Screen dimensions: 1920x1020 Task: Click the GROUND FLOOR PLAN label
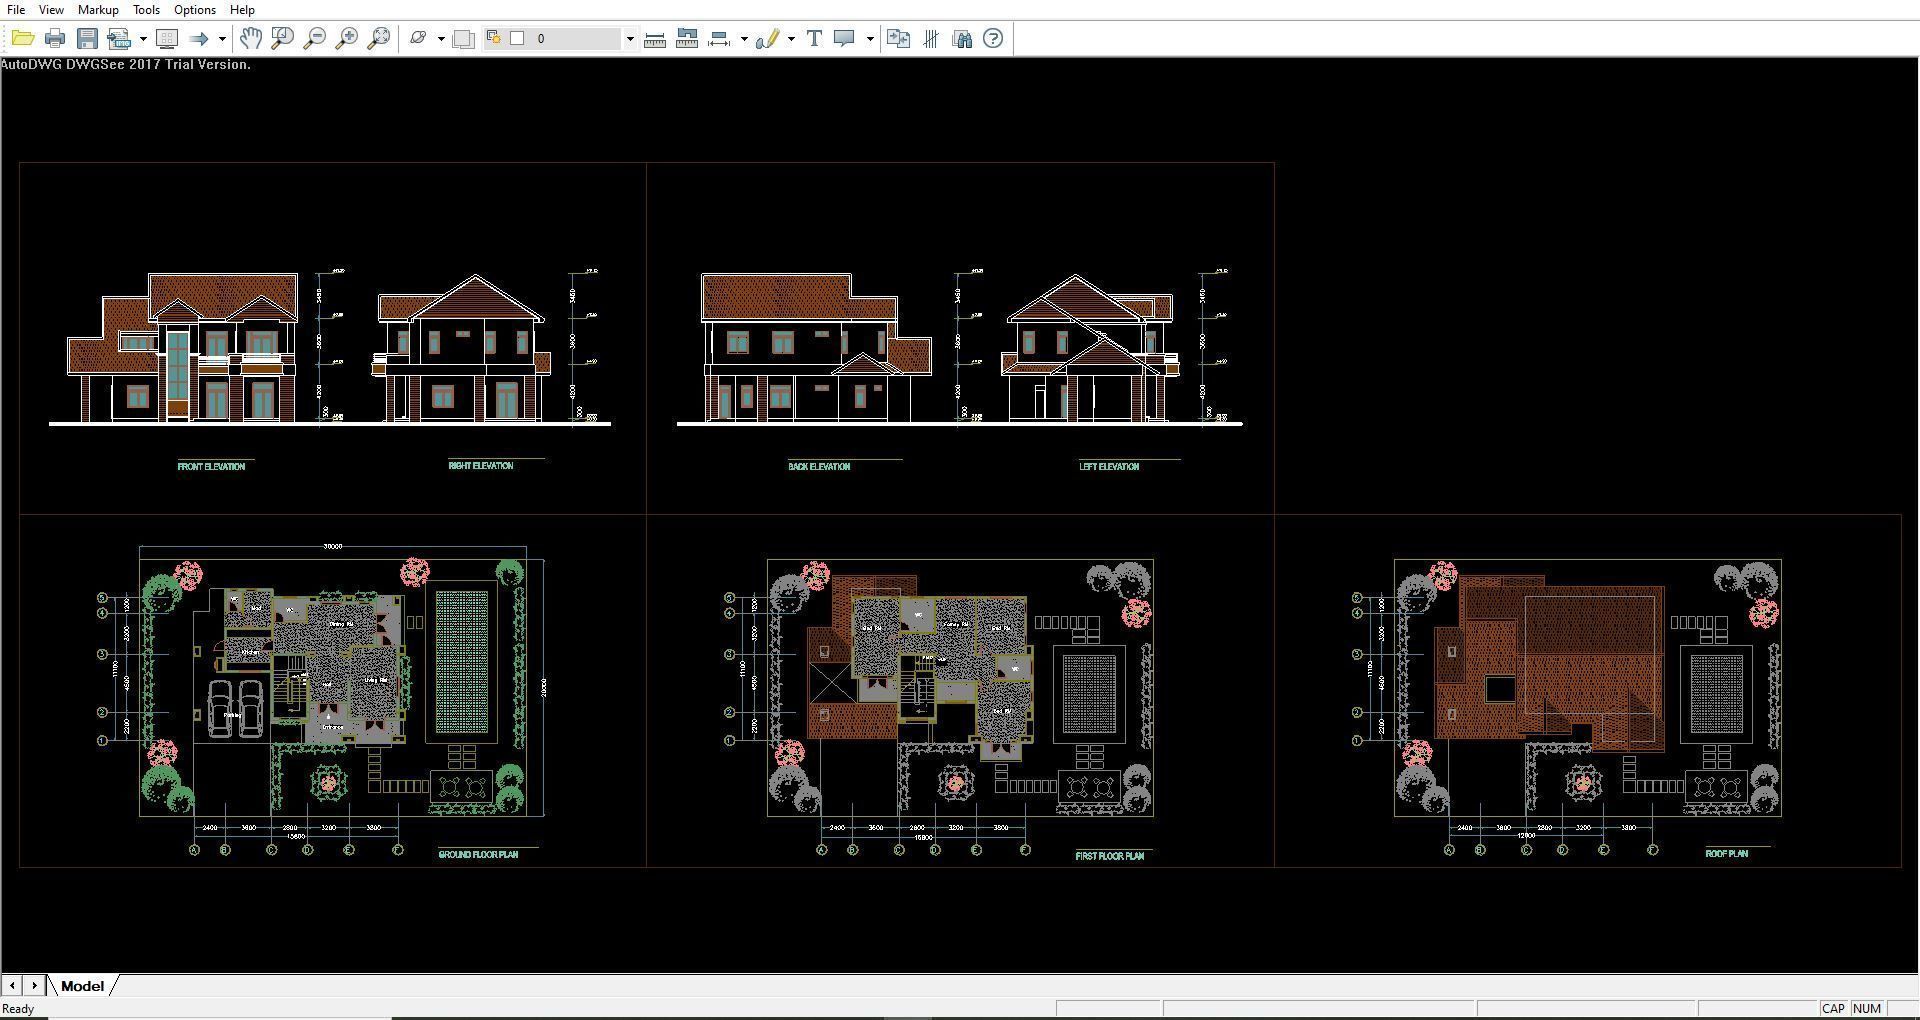(x=478, y=854)
